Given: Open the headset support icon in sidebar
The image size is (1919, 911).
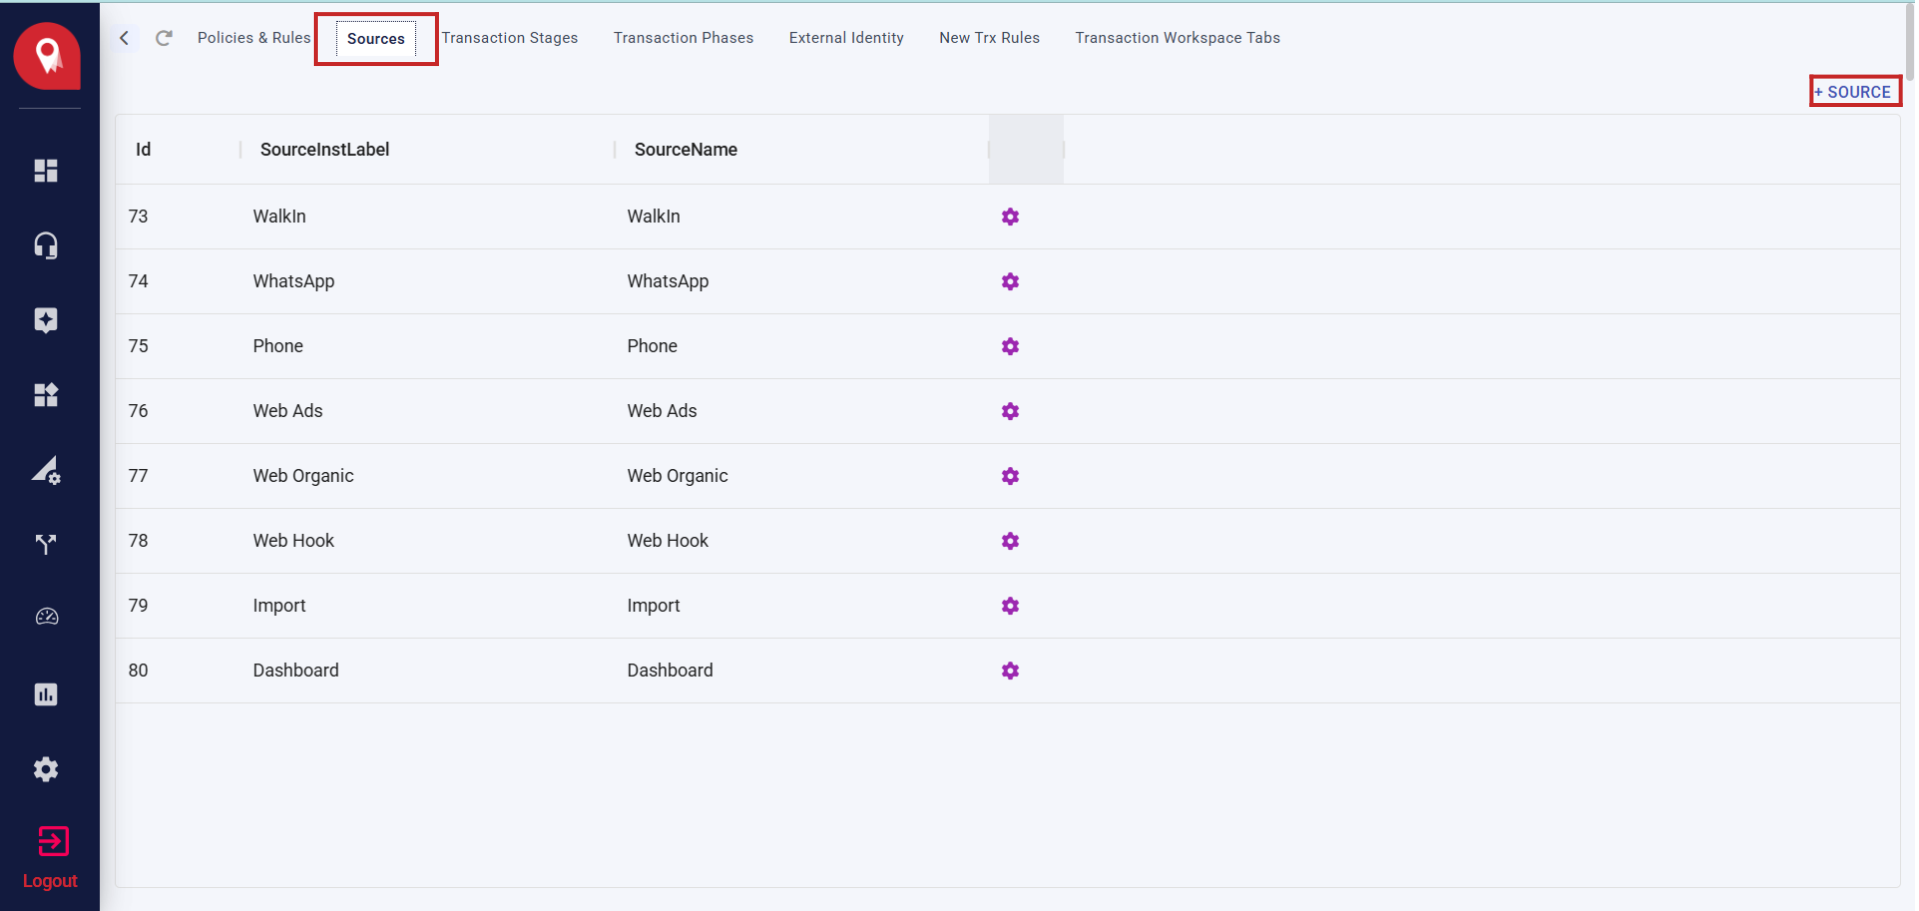Looking at the screenshot, I should 46,245.
